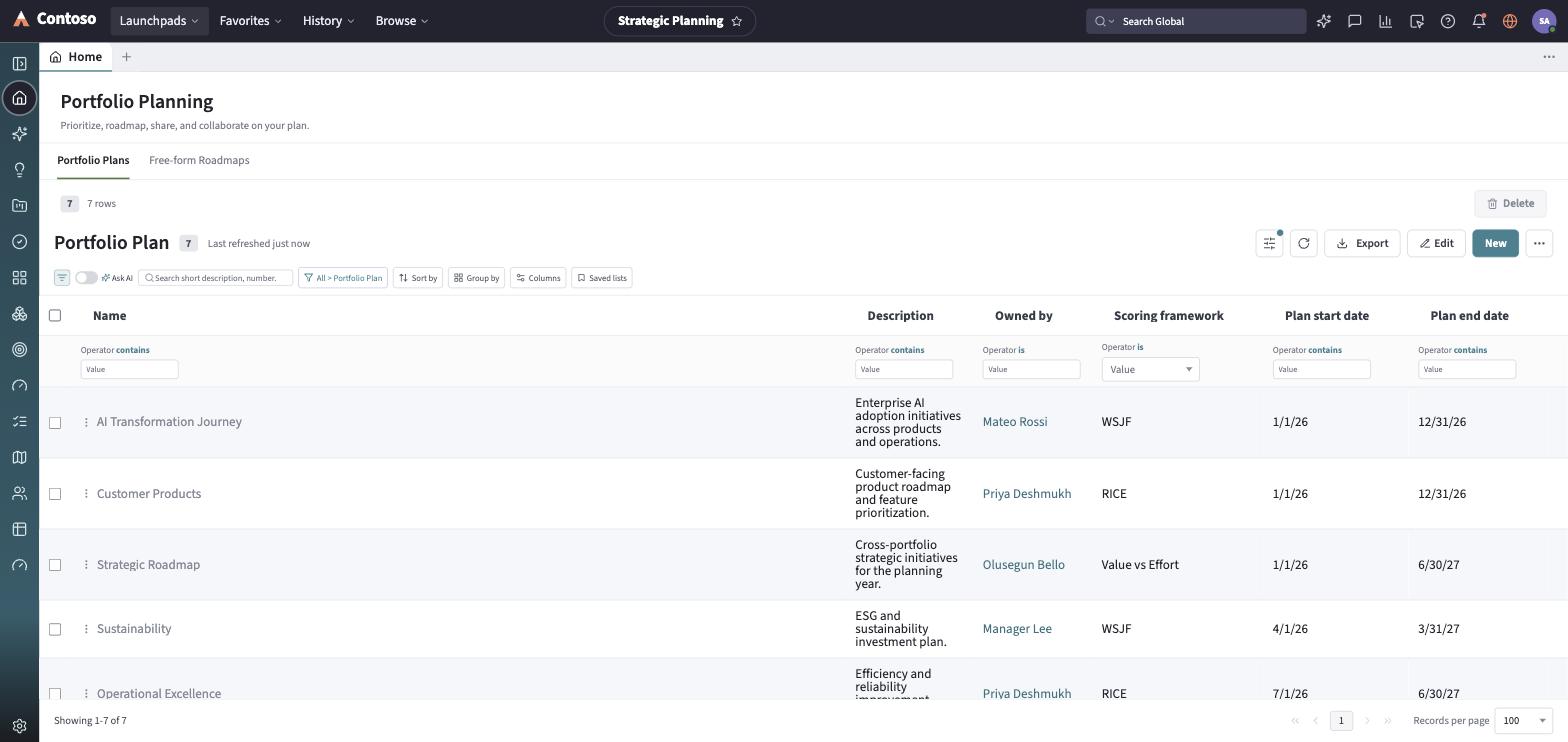Open the History dropdown menu
Screen dimensions: 1568x742
[329, 21]
